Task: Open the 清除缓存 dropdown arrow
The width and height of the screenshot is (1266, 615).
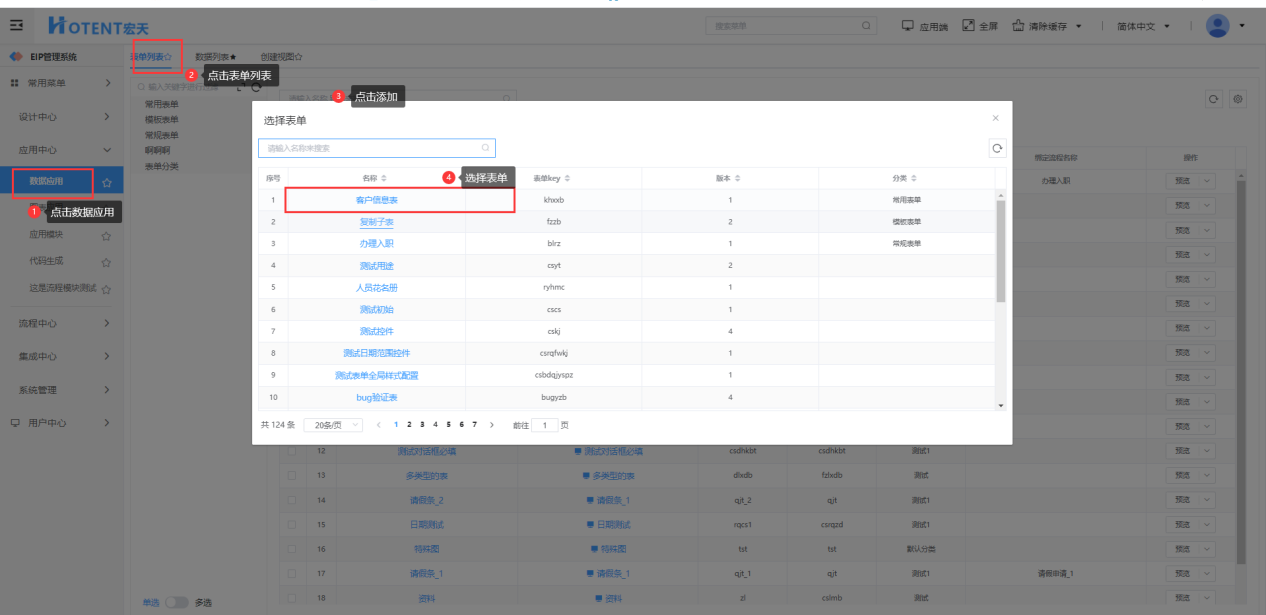Action: tap(1079, 25)
